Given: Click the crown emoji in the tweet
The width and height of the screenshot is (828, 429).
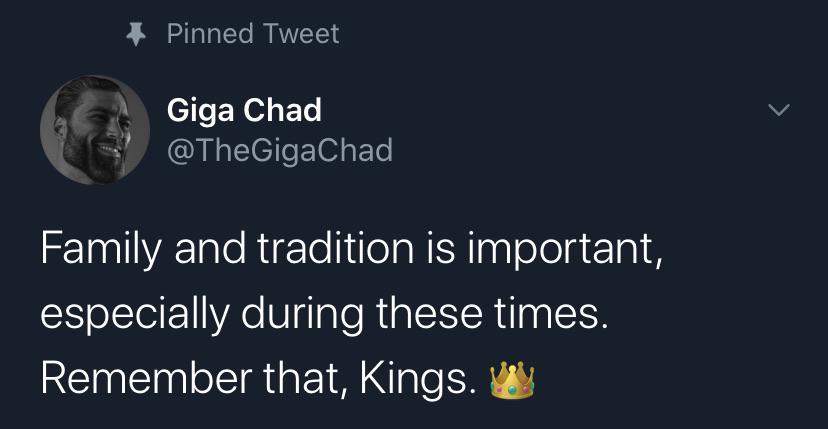Looking at the screenshot, I should (x=509, y=382).
